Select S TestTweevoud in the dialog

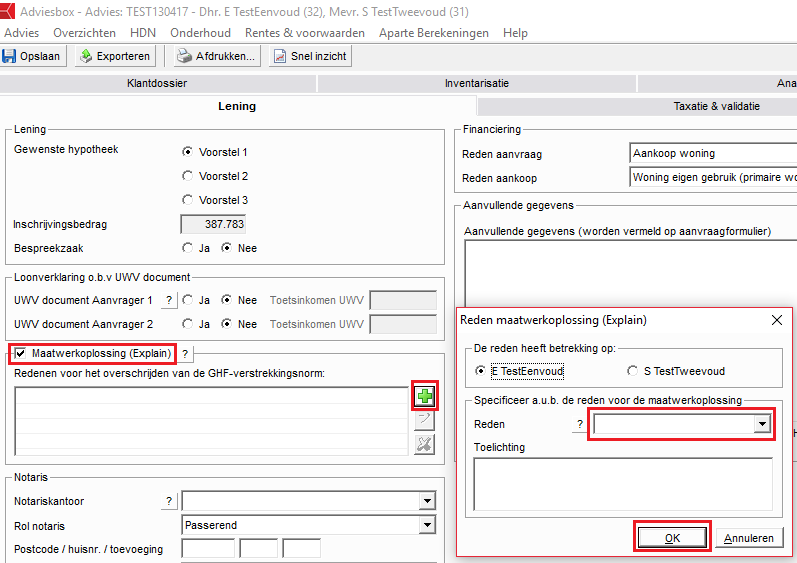click(x=632, y=371)
